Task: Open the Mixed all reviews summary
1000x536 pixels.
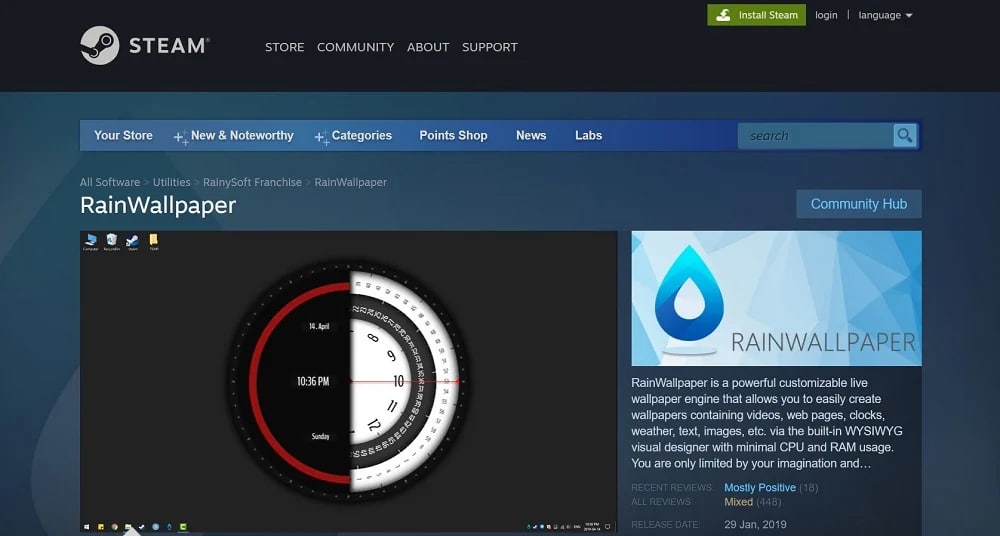Action: [739, 502]
